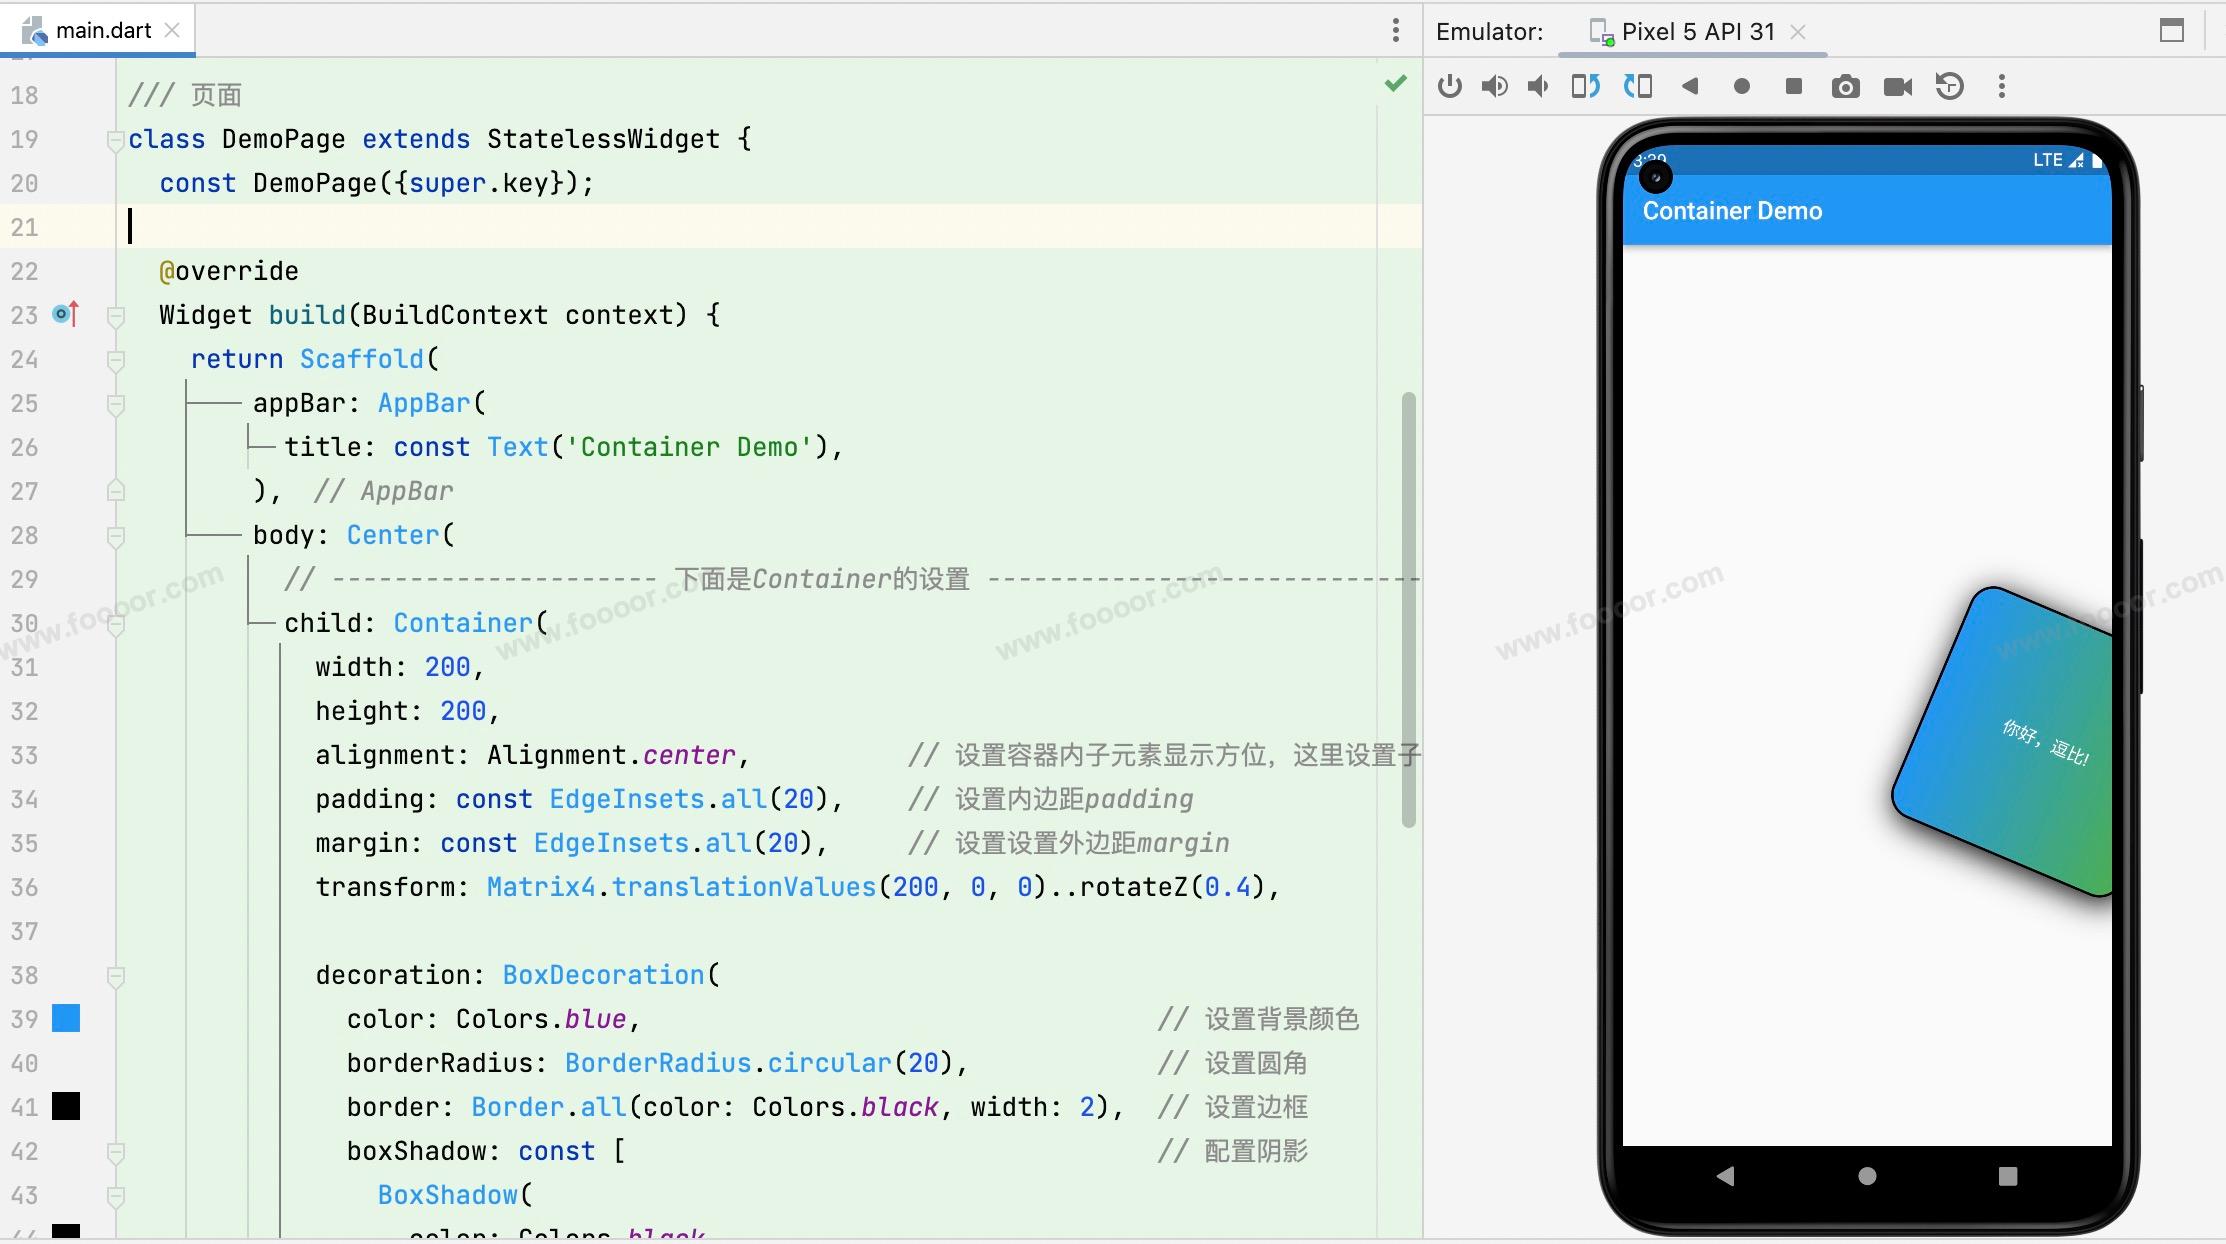This screenshot has height=1244, width=2226.
Task: Click the emulator power button icon
Action: point(1449,87)
